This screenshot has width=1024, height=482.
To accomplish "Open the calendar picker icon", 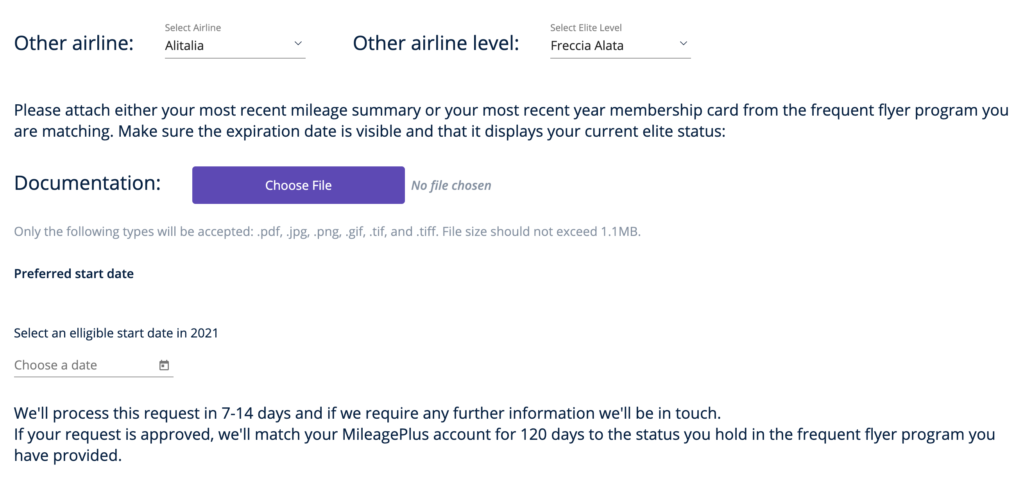I will click(x=164, y=366).
